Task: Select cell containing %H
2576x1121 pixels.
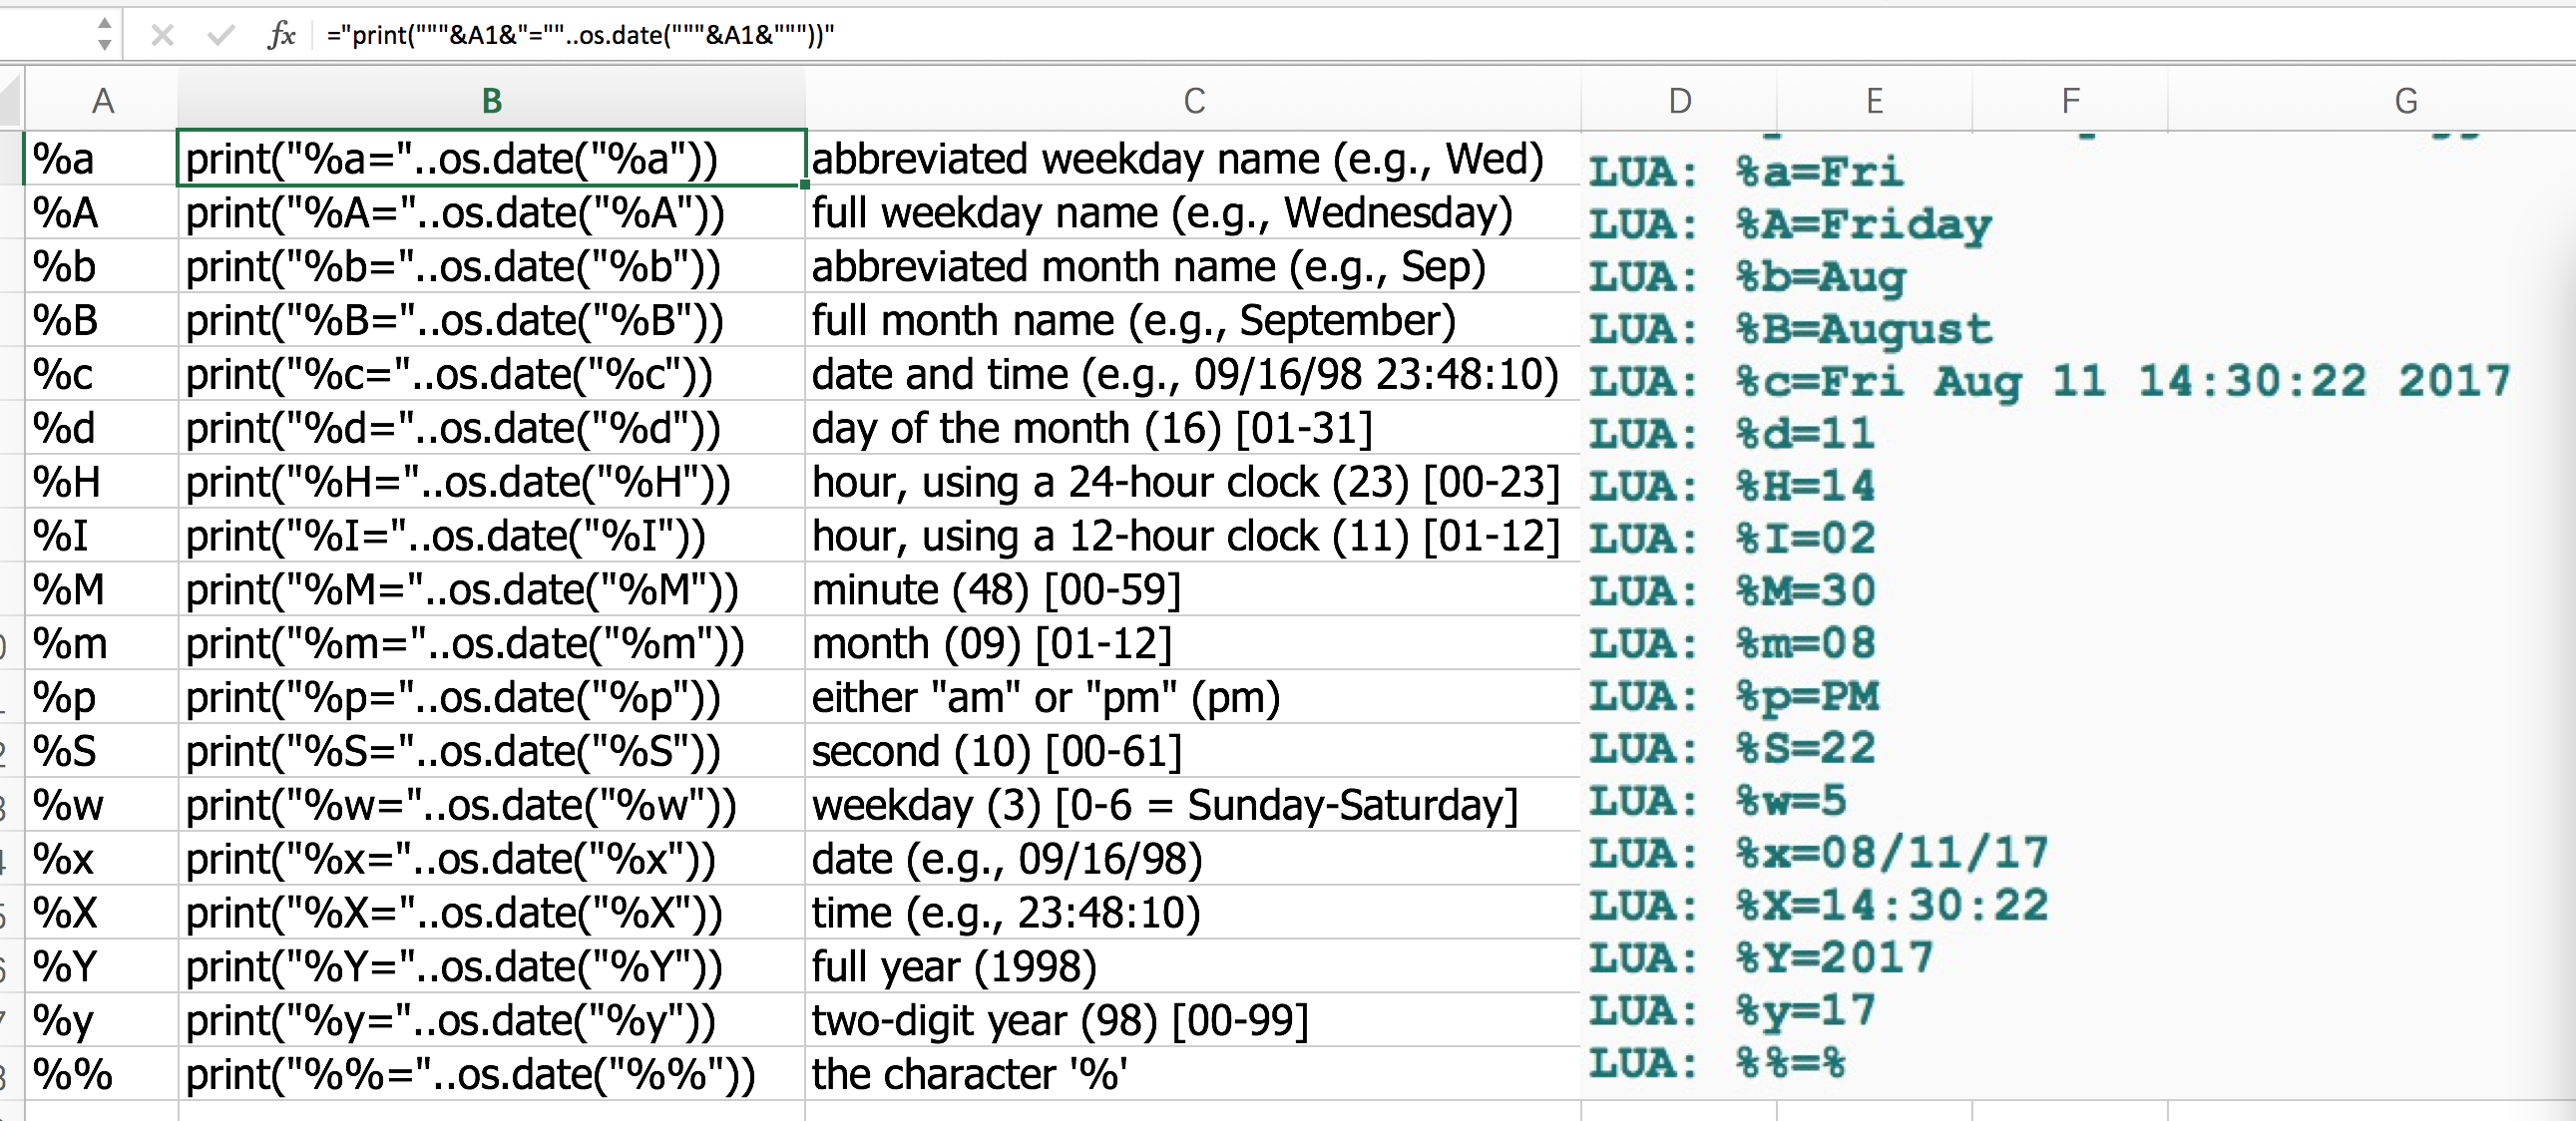Action: tap(101, 482)
